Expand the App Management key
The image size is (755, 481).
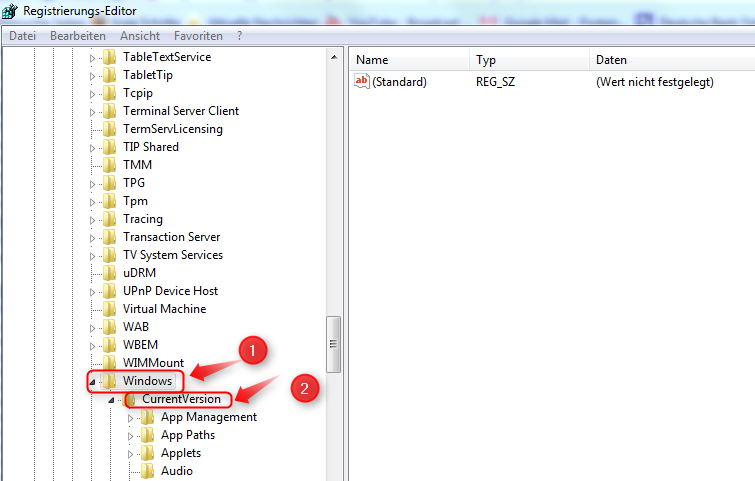pyautogui.click(x=130, y=418)
